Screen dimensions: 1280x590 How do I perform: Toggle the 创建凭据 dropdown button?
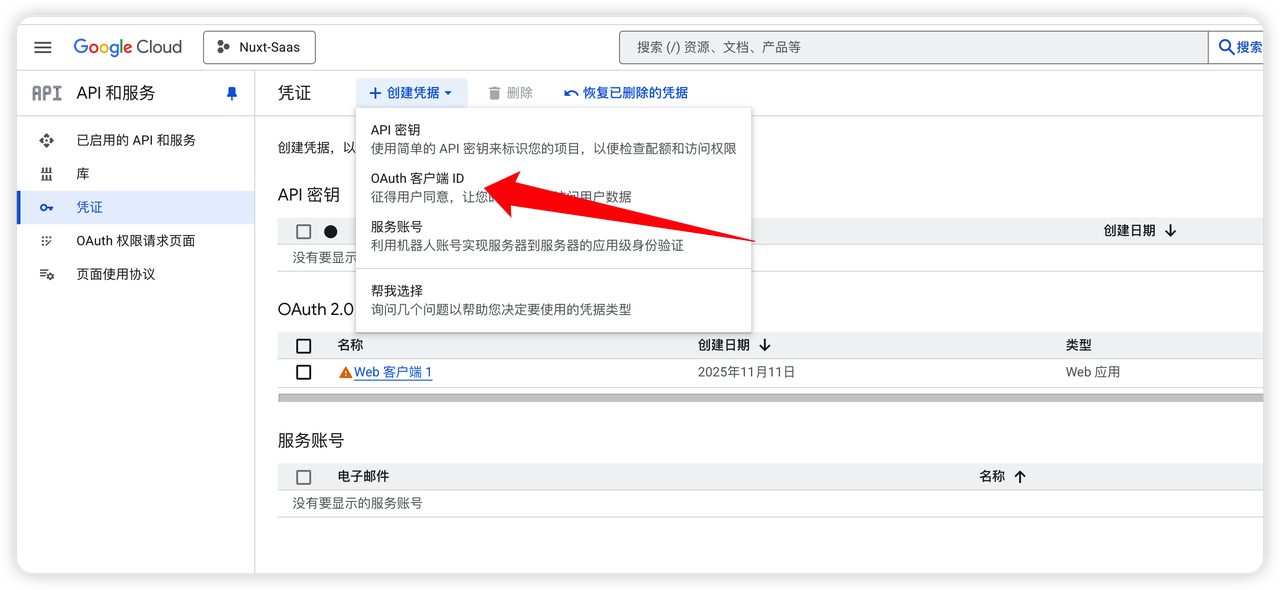(411, 93)
